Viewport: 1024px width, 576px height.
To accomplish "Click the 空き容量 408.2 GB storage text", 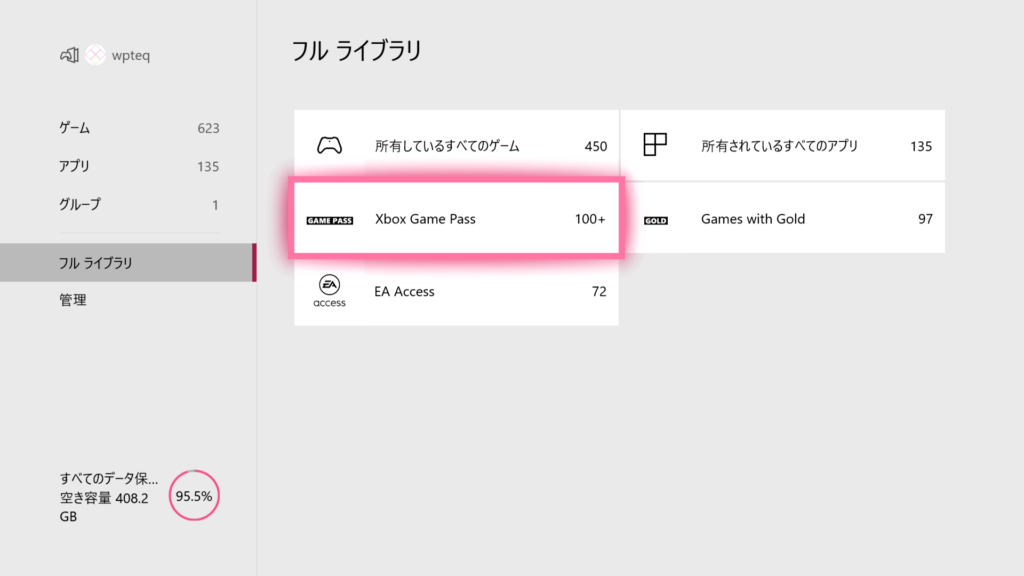I will click(104, 507).
